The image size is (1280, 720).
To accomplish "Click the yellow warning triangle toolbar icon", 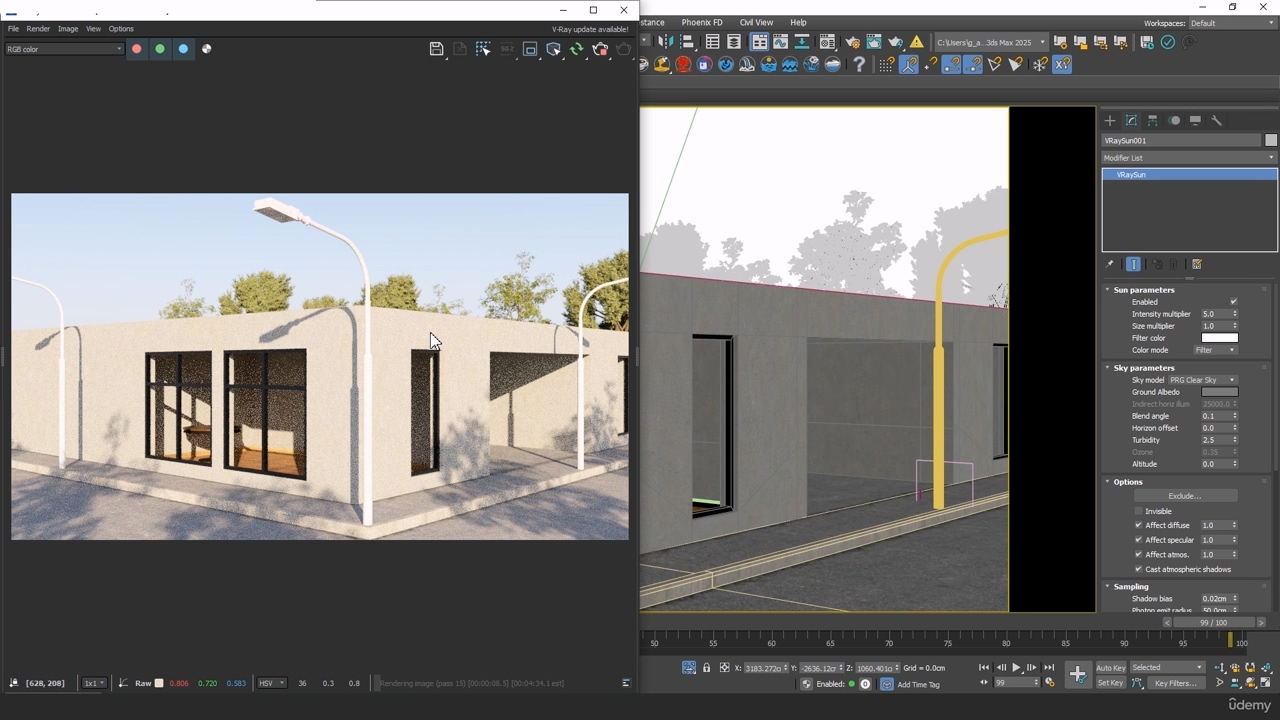I will (x=916, y=42).
